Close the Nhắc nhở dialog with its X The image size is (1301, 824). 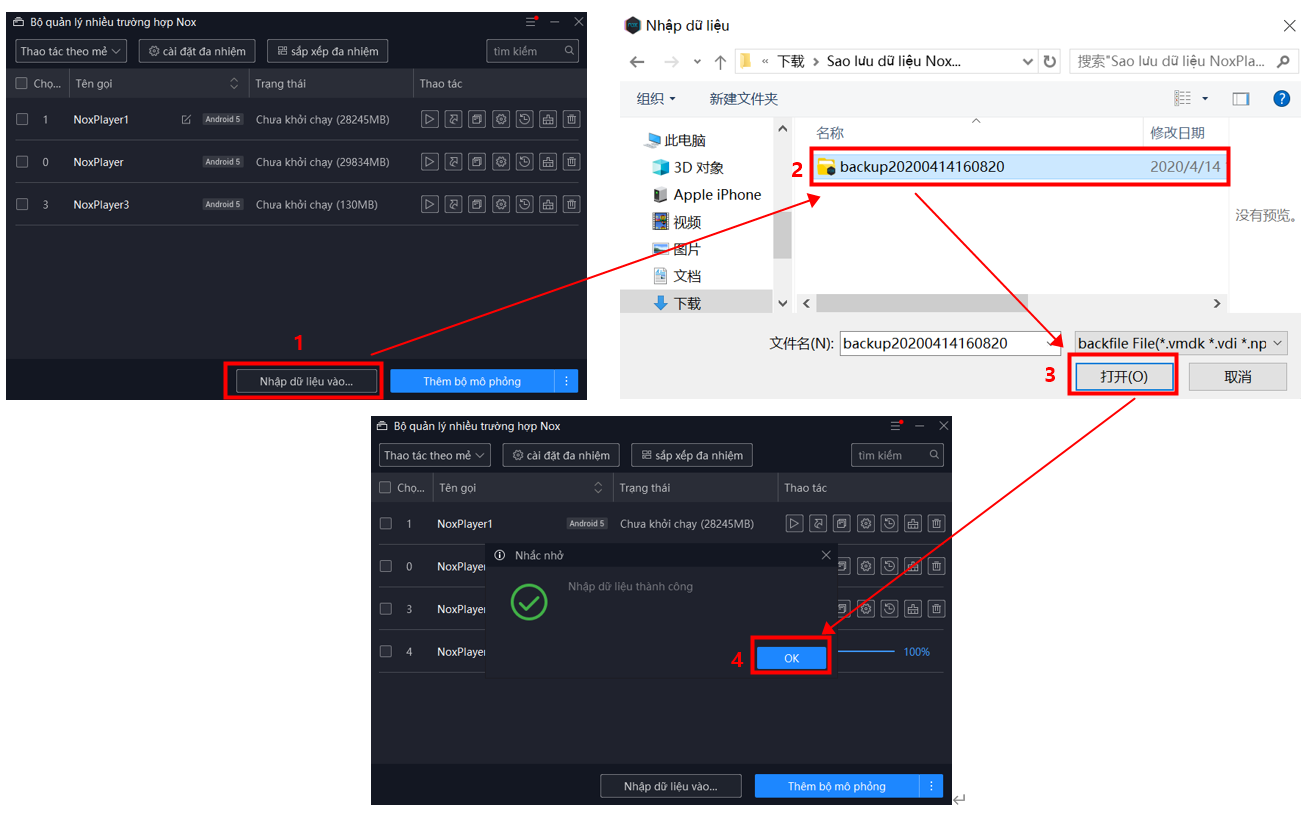pos(825,555)
